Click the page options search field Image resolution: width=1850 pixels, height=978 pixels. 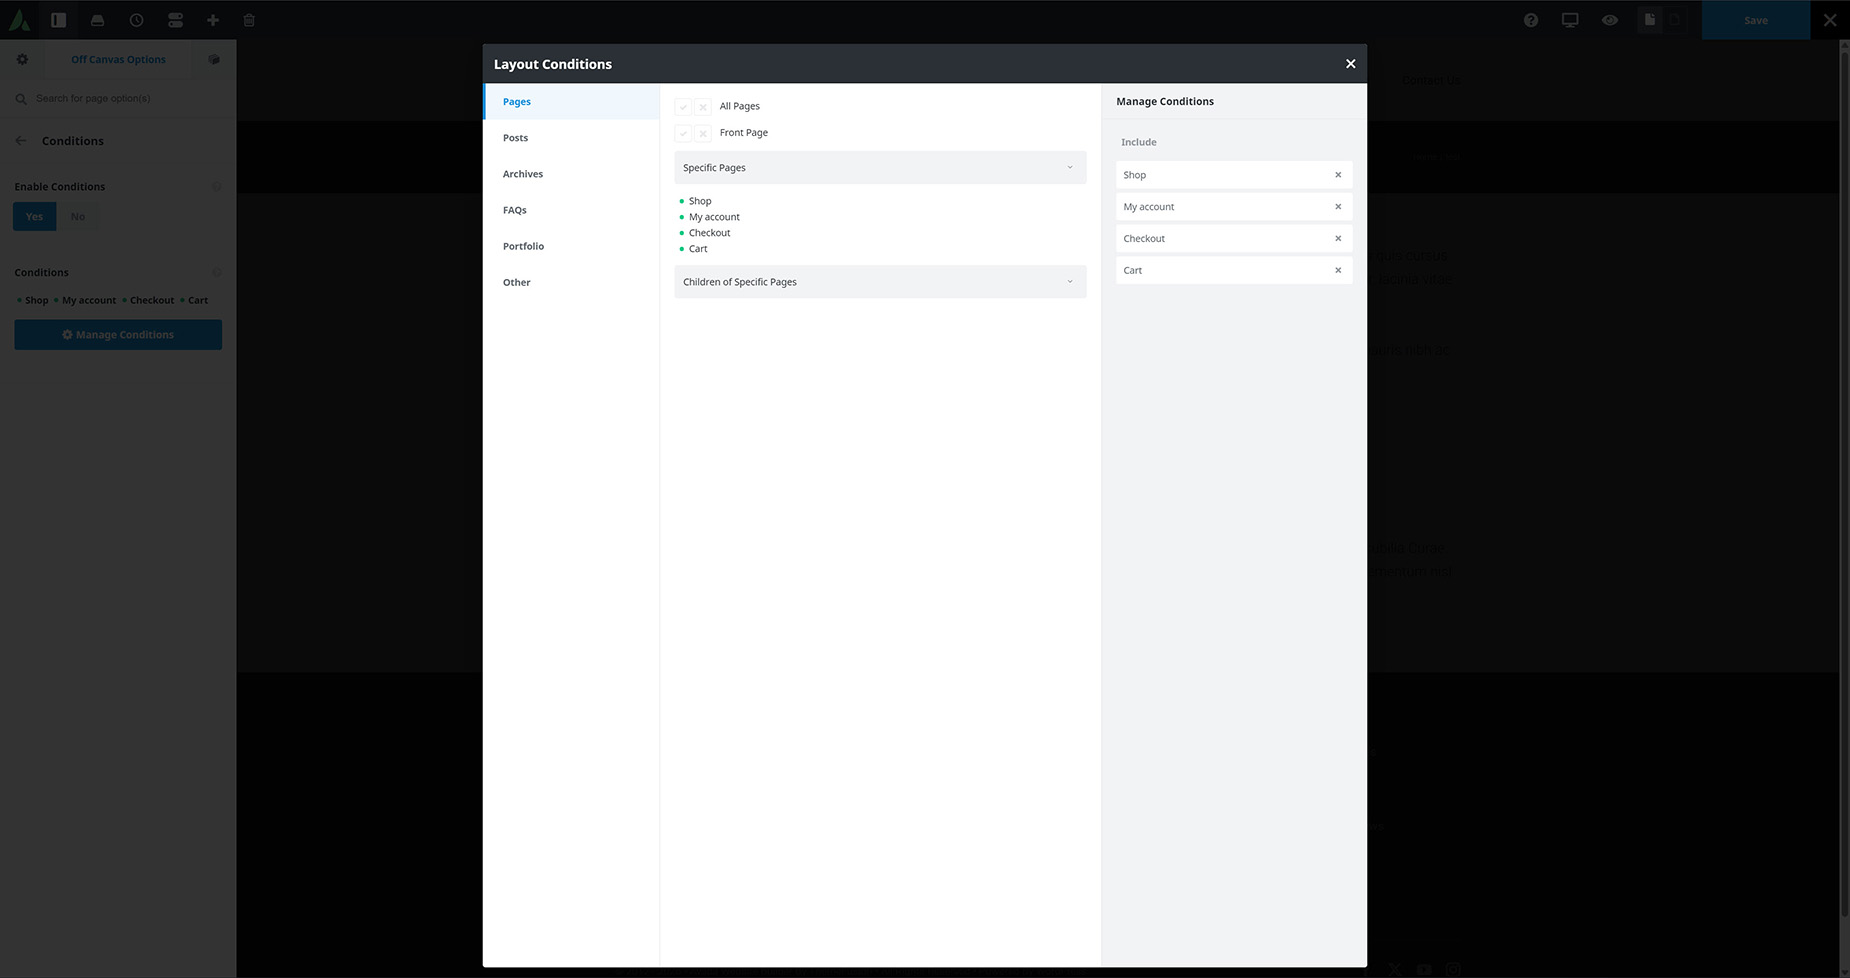(x=120, y=99)
